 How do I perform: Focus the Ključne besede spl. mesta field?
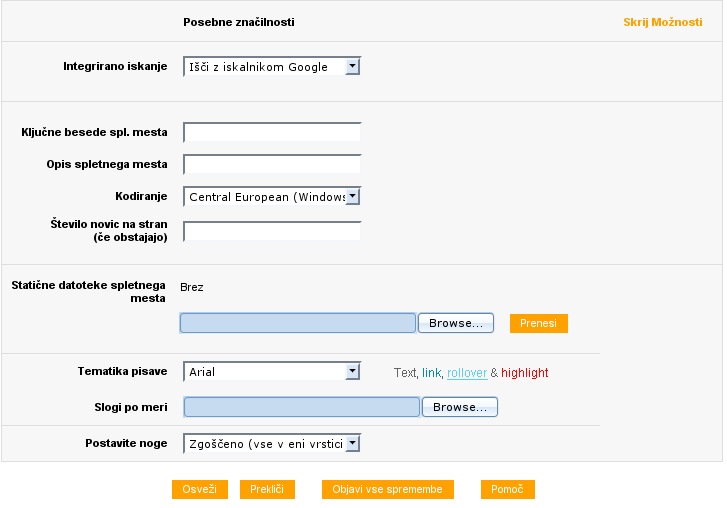tap(272, 132)
